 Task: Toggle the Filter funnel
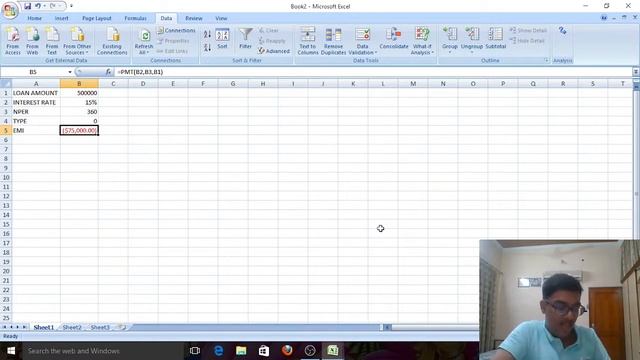pyautogui.click(x=245, y=39)
